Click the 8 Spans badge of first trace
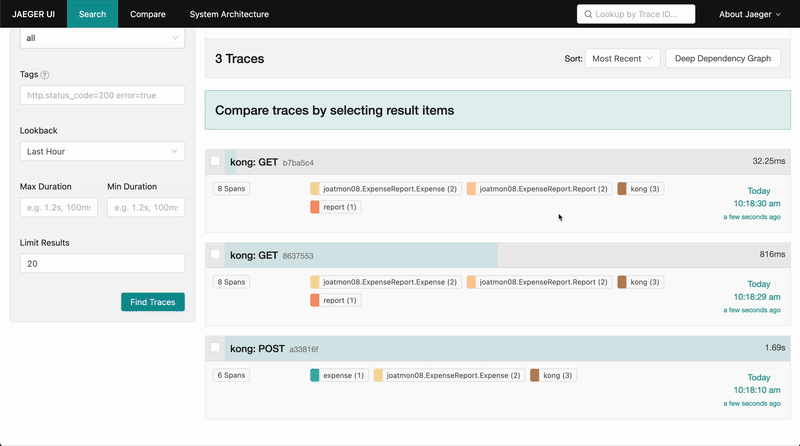Viewport: 800px width, 446px height. (x=230, y=188)
